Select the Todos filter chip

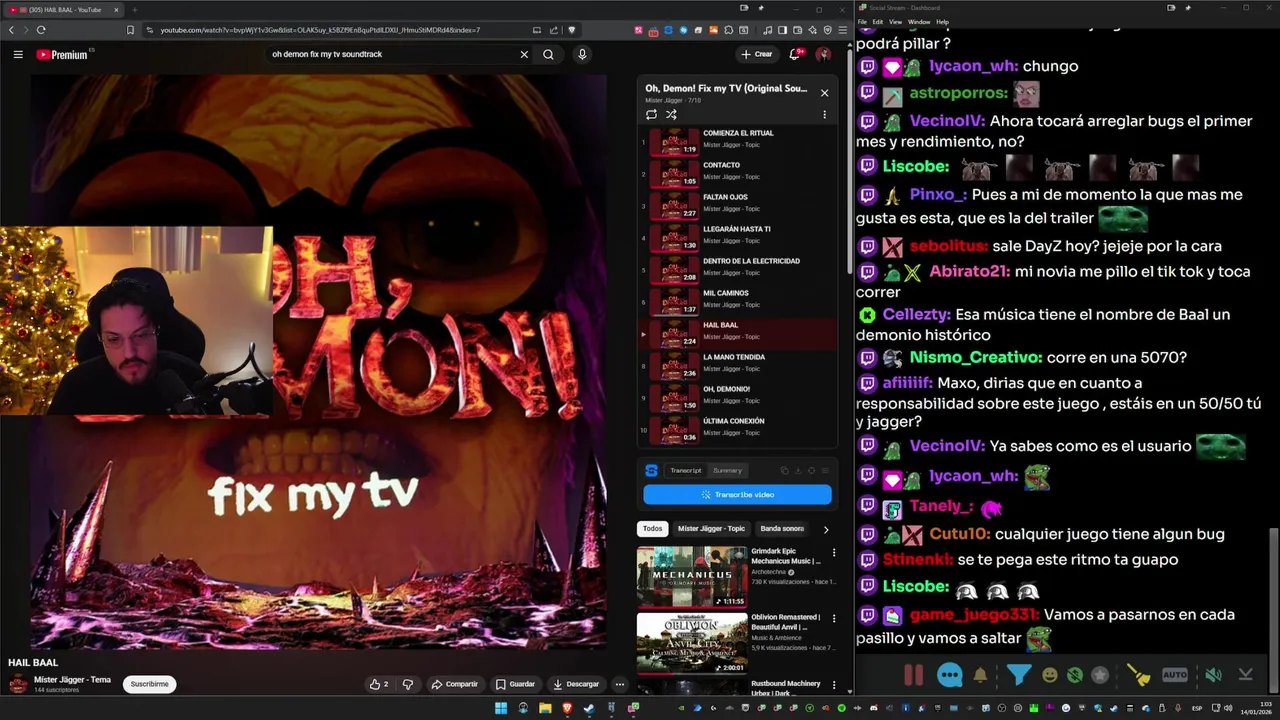[652, 529]
